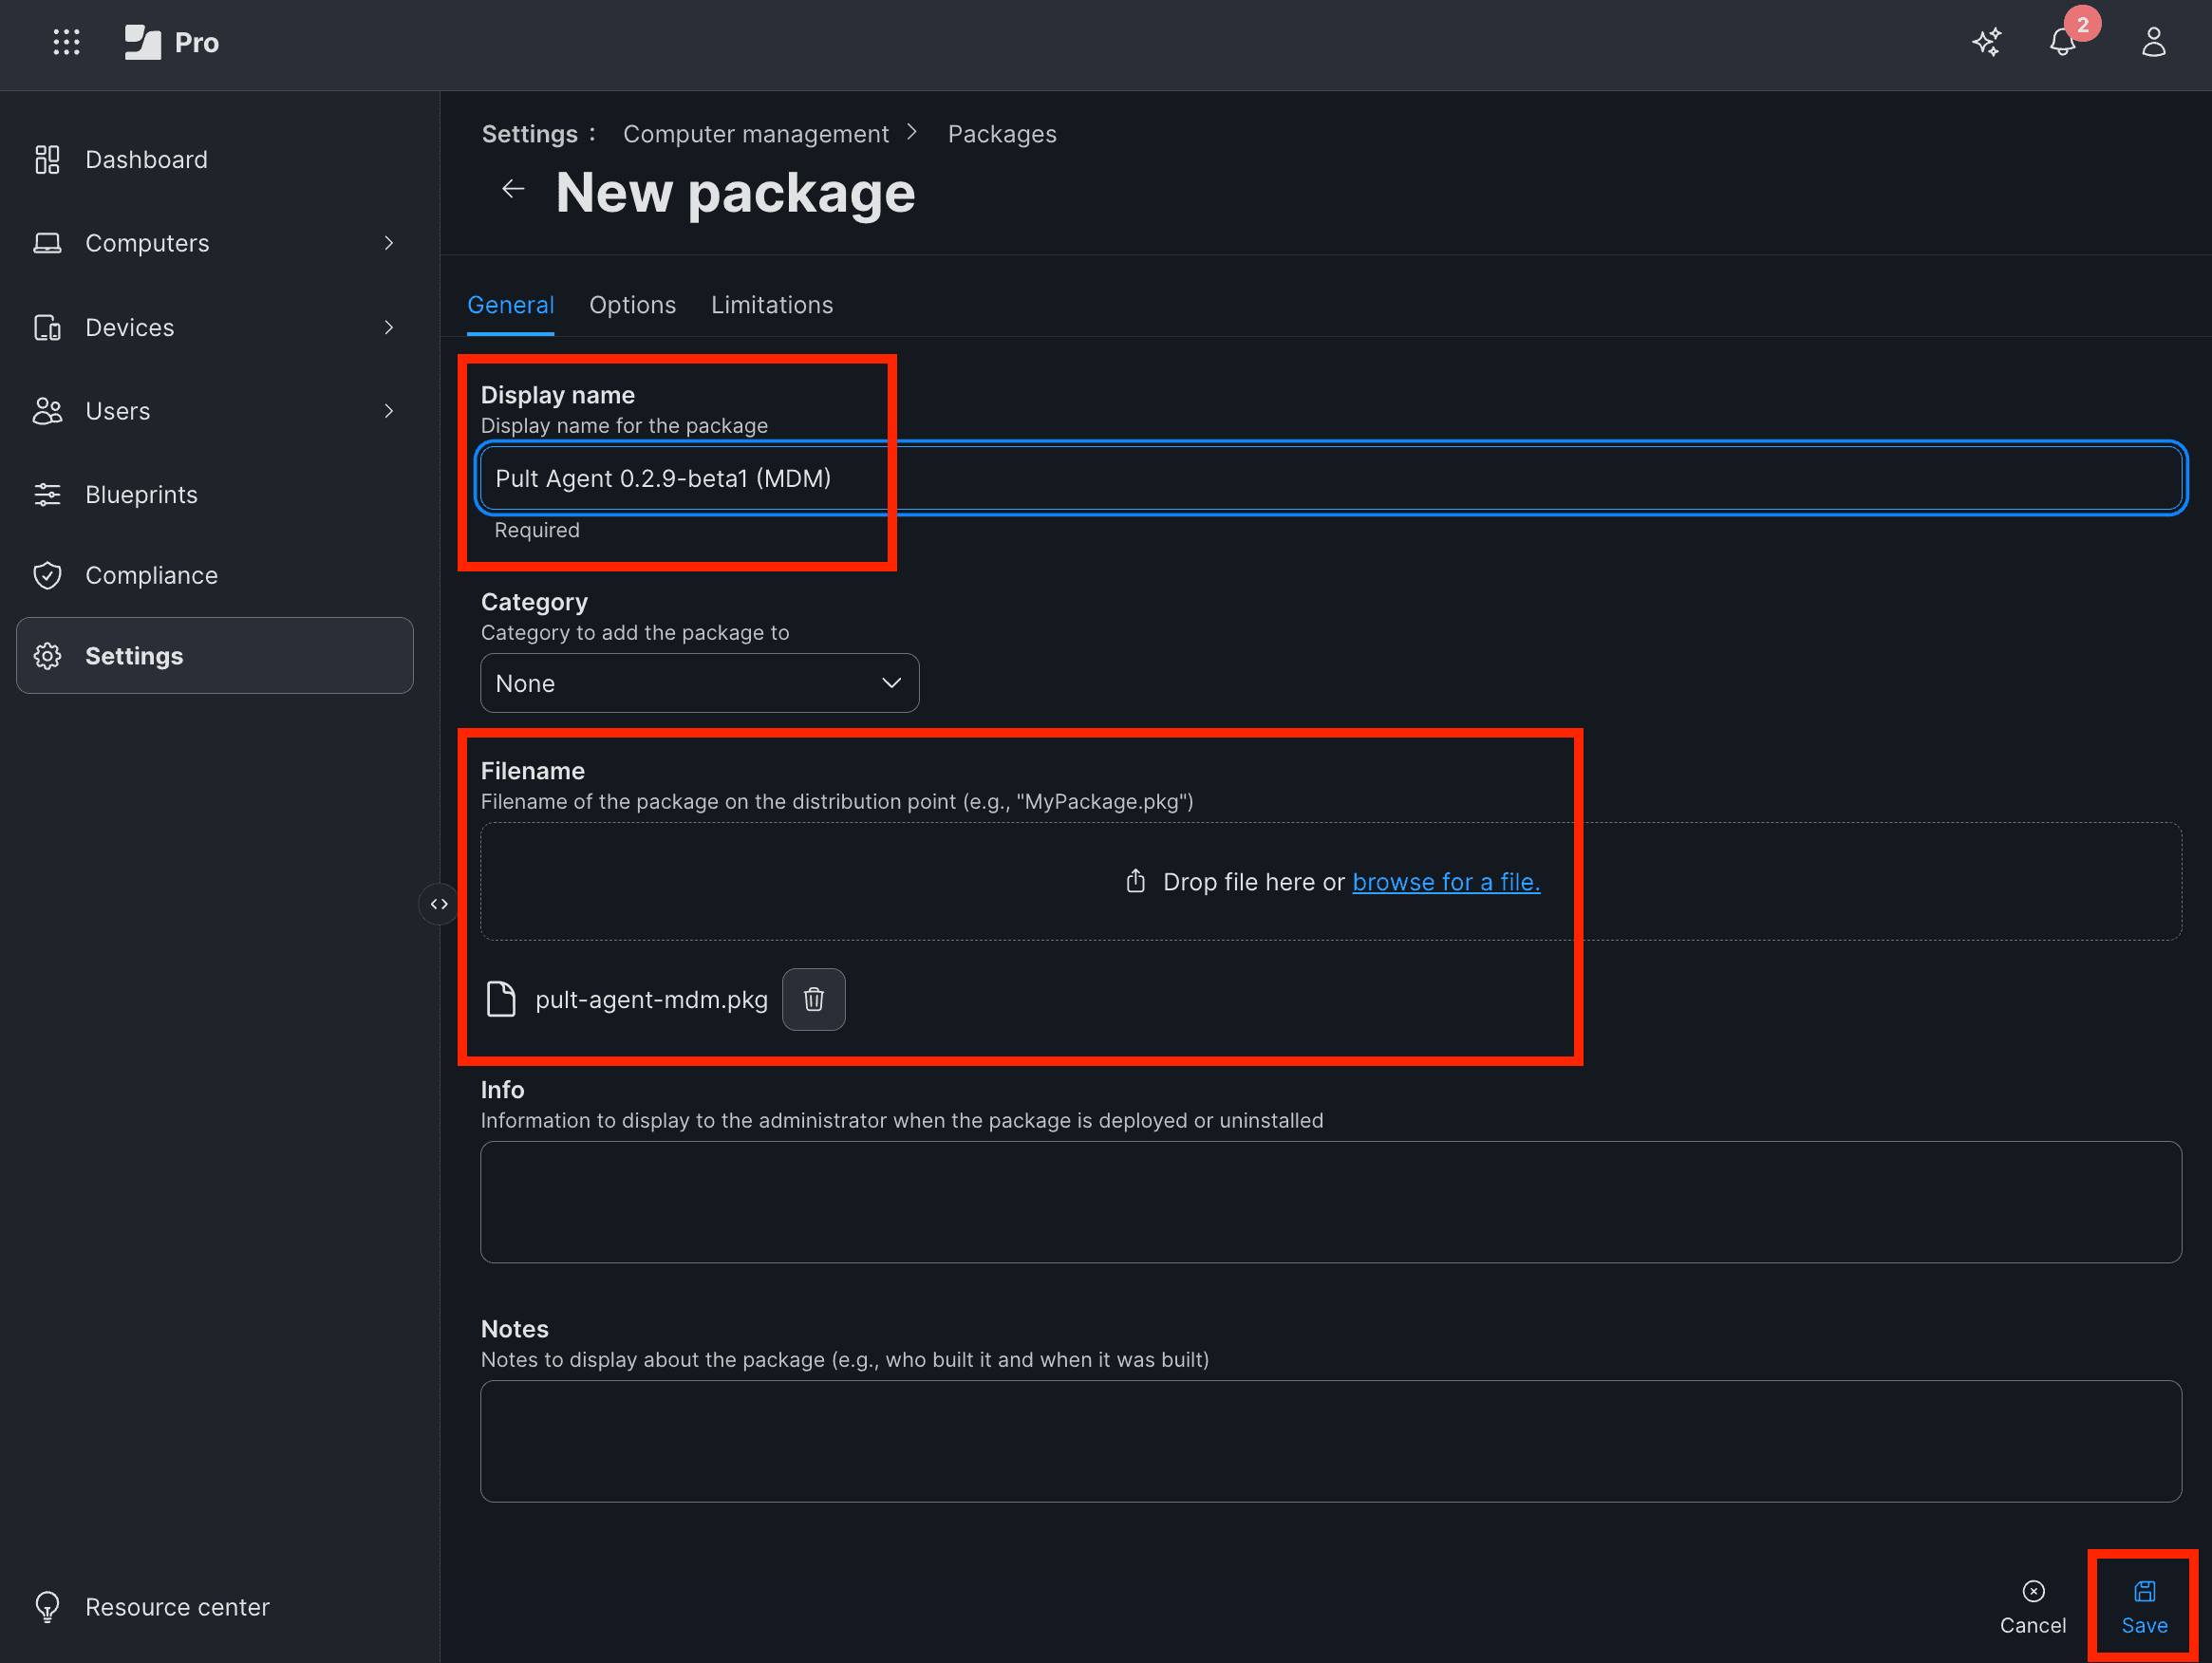Click the Jamf Pro logo

coord(171,42)
